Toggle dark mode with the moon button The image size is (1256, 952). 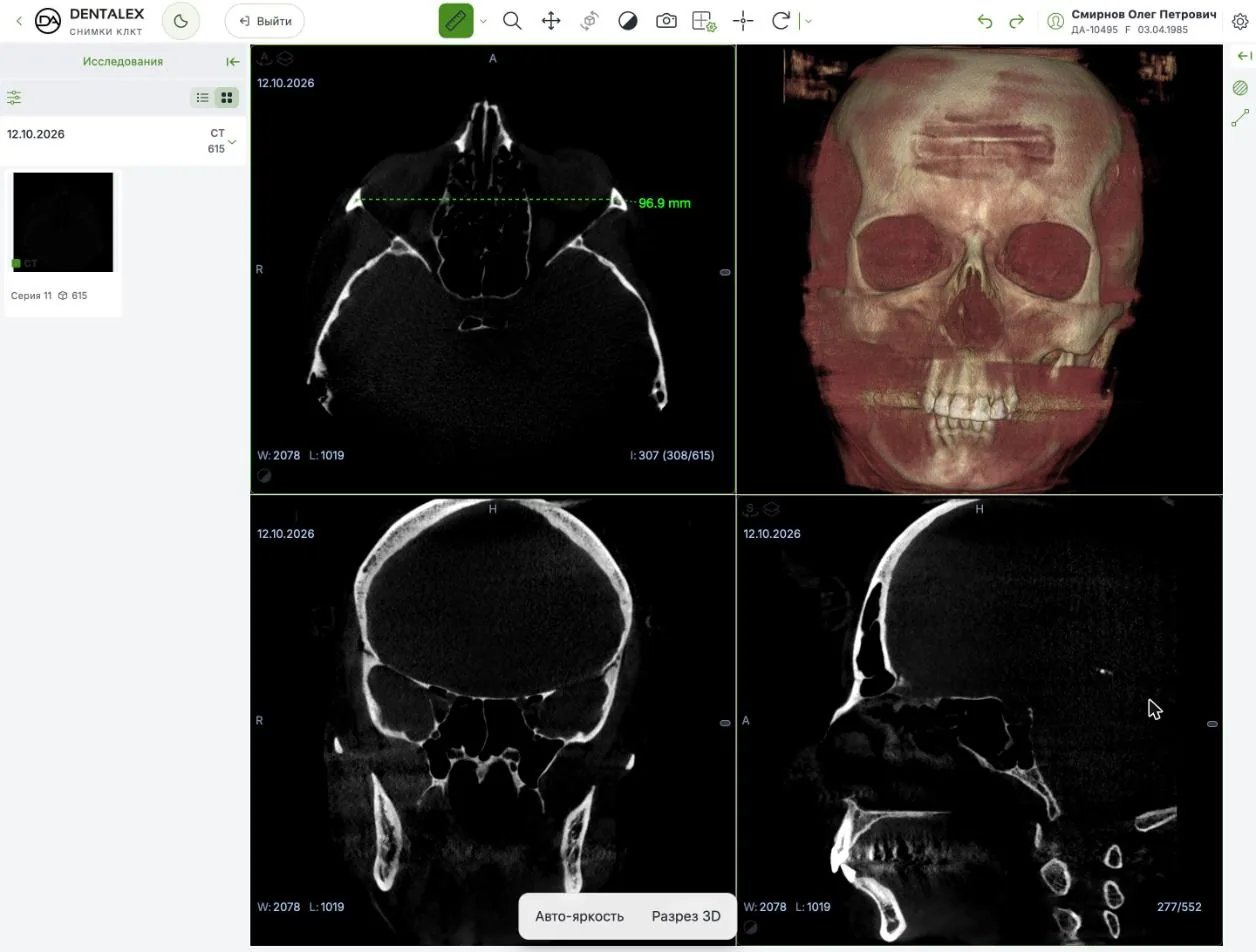[181, 21]
